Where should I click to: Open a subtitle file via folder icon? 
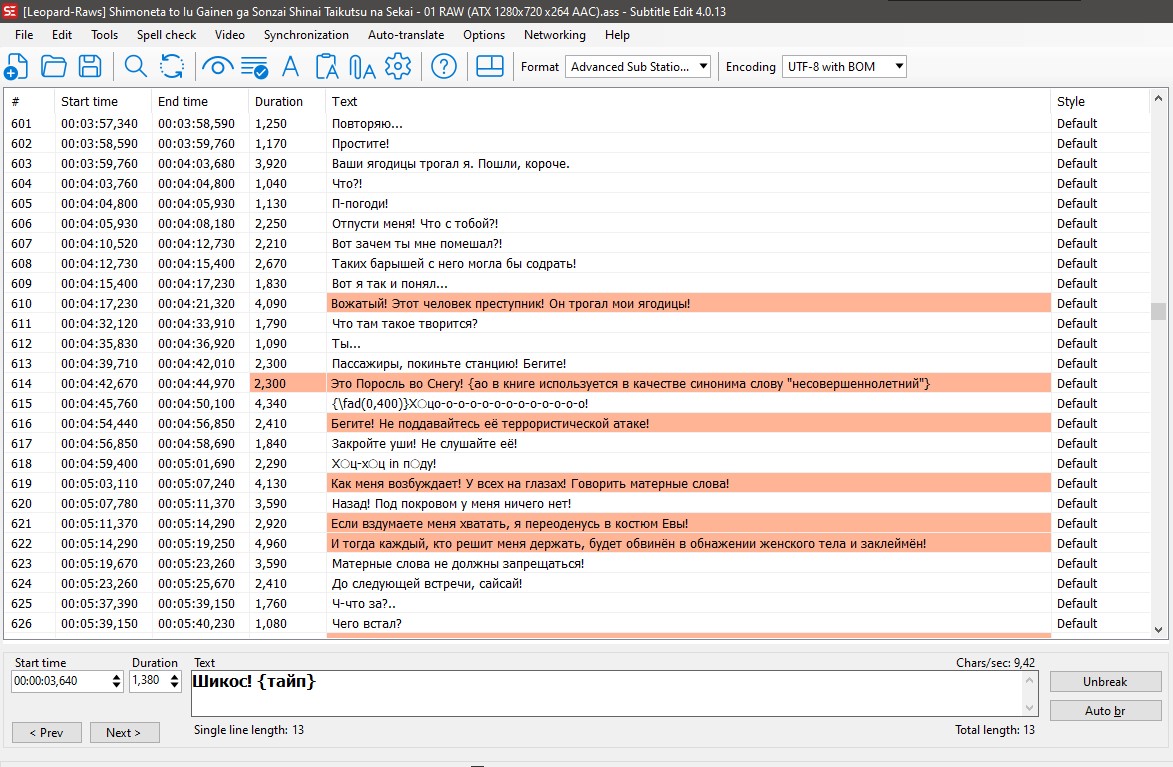pos(53,67)
